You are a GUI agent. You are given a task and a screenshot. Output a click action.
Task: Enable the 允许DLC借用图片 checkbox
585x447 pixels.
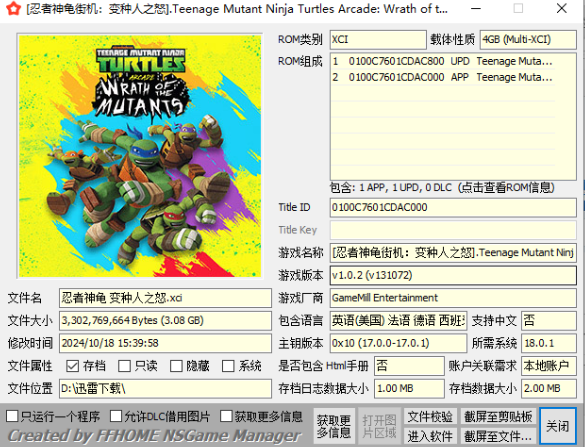tap(116, 416)
